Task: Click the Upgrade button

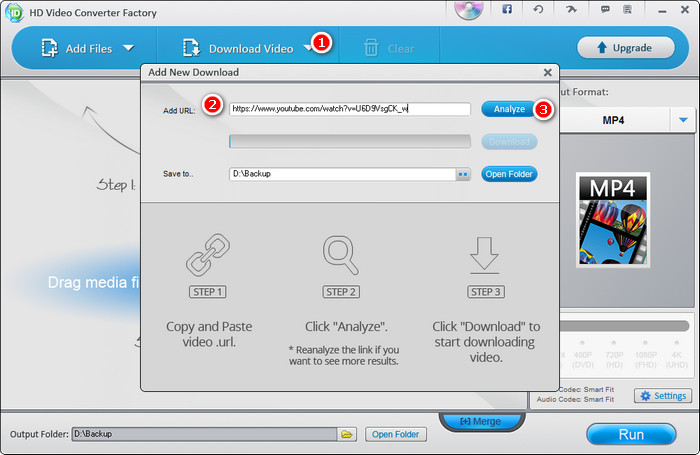Action: click(625, 48)
